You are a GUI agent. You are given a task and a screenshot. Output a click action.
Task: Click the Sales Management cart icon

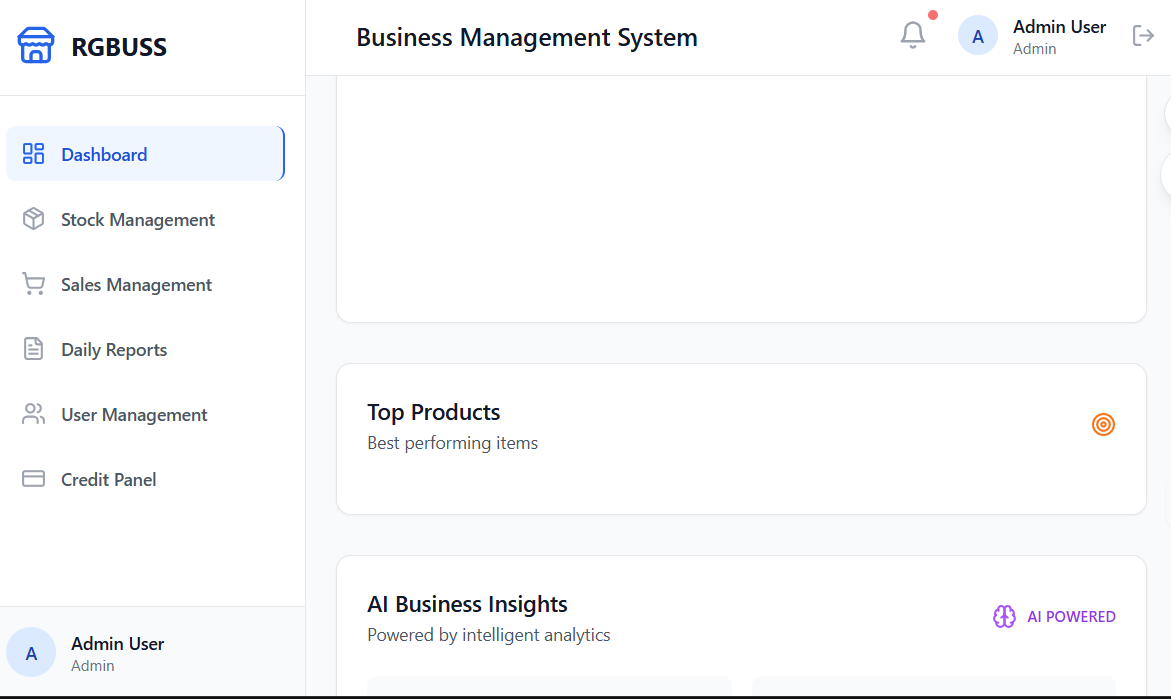[x=34, y=284]
